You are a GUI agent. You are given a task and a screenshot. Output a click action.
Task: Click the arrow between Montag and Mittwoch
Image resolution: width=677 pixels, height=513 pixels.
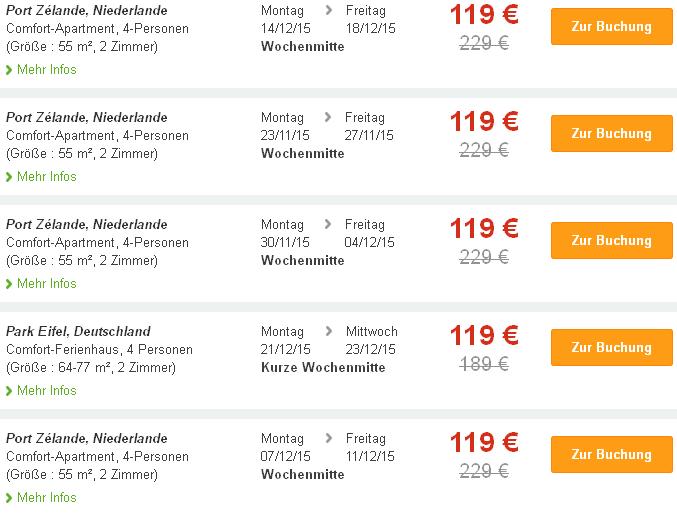(328, 332)
